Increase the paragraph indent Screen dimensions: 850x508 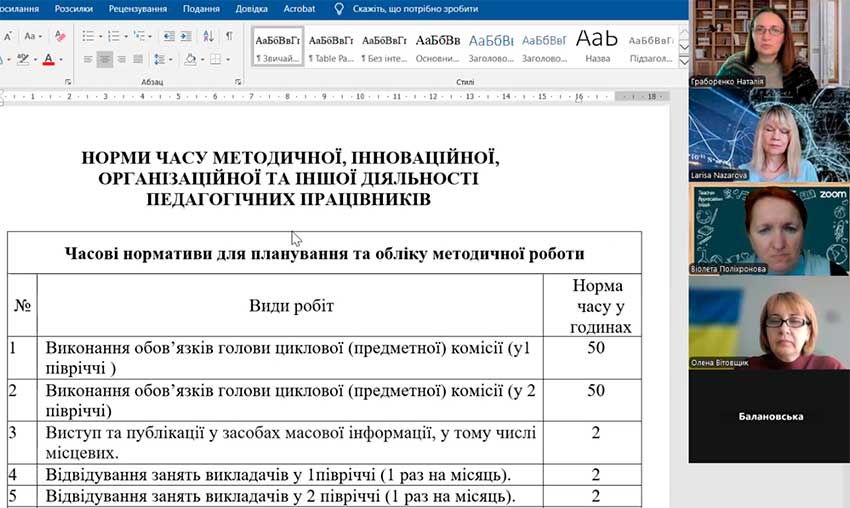[x=187, y=36]
